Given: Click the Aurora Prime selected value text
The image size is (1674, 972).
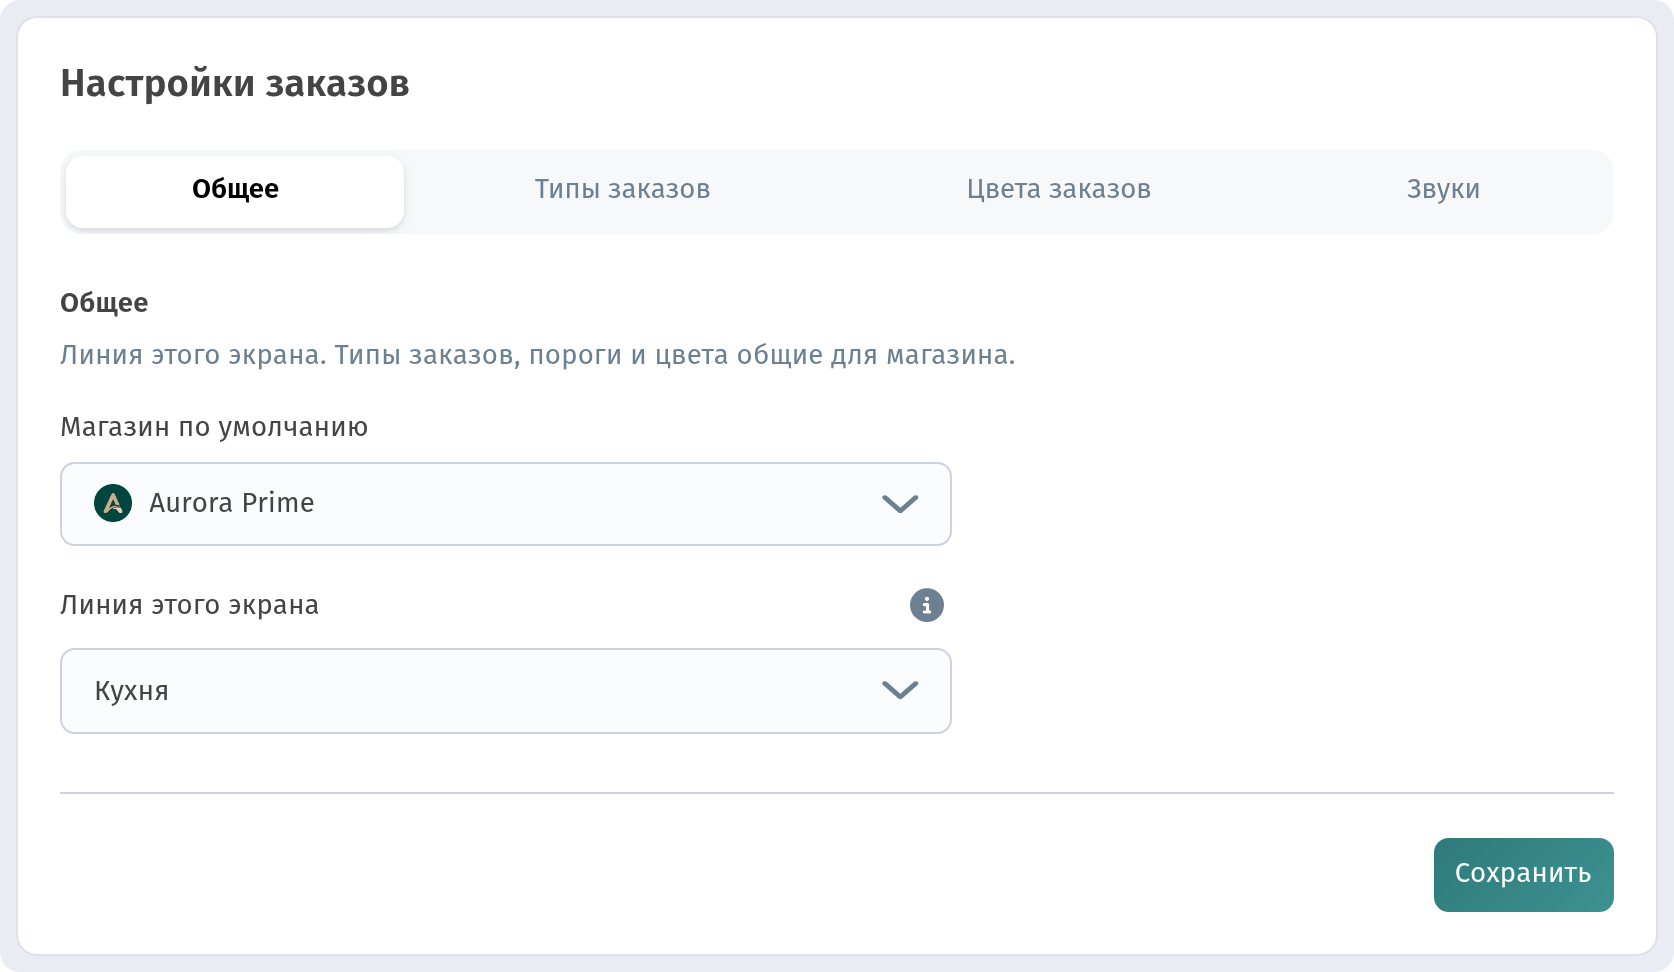Looking at the screenshot, I should (x=232, y=503).
